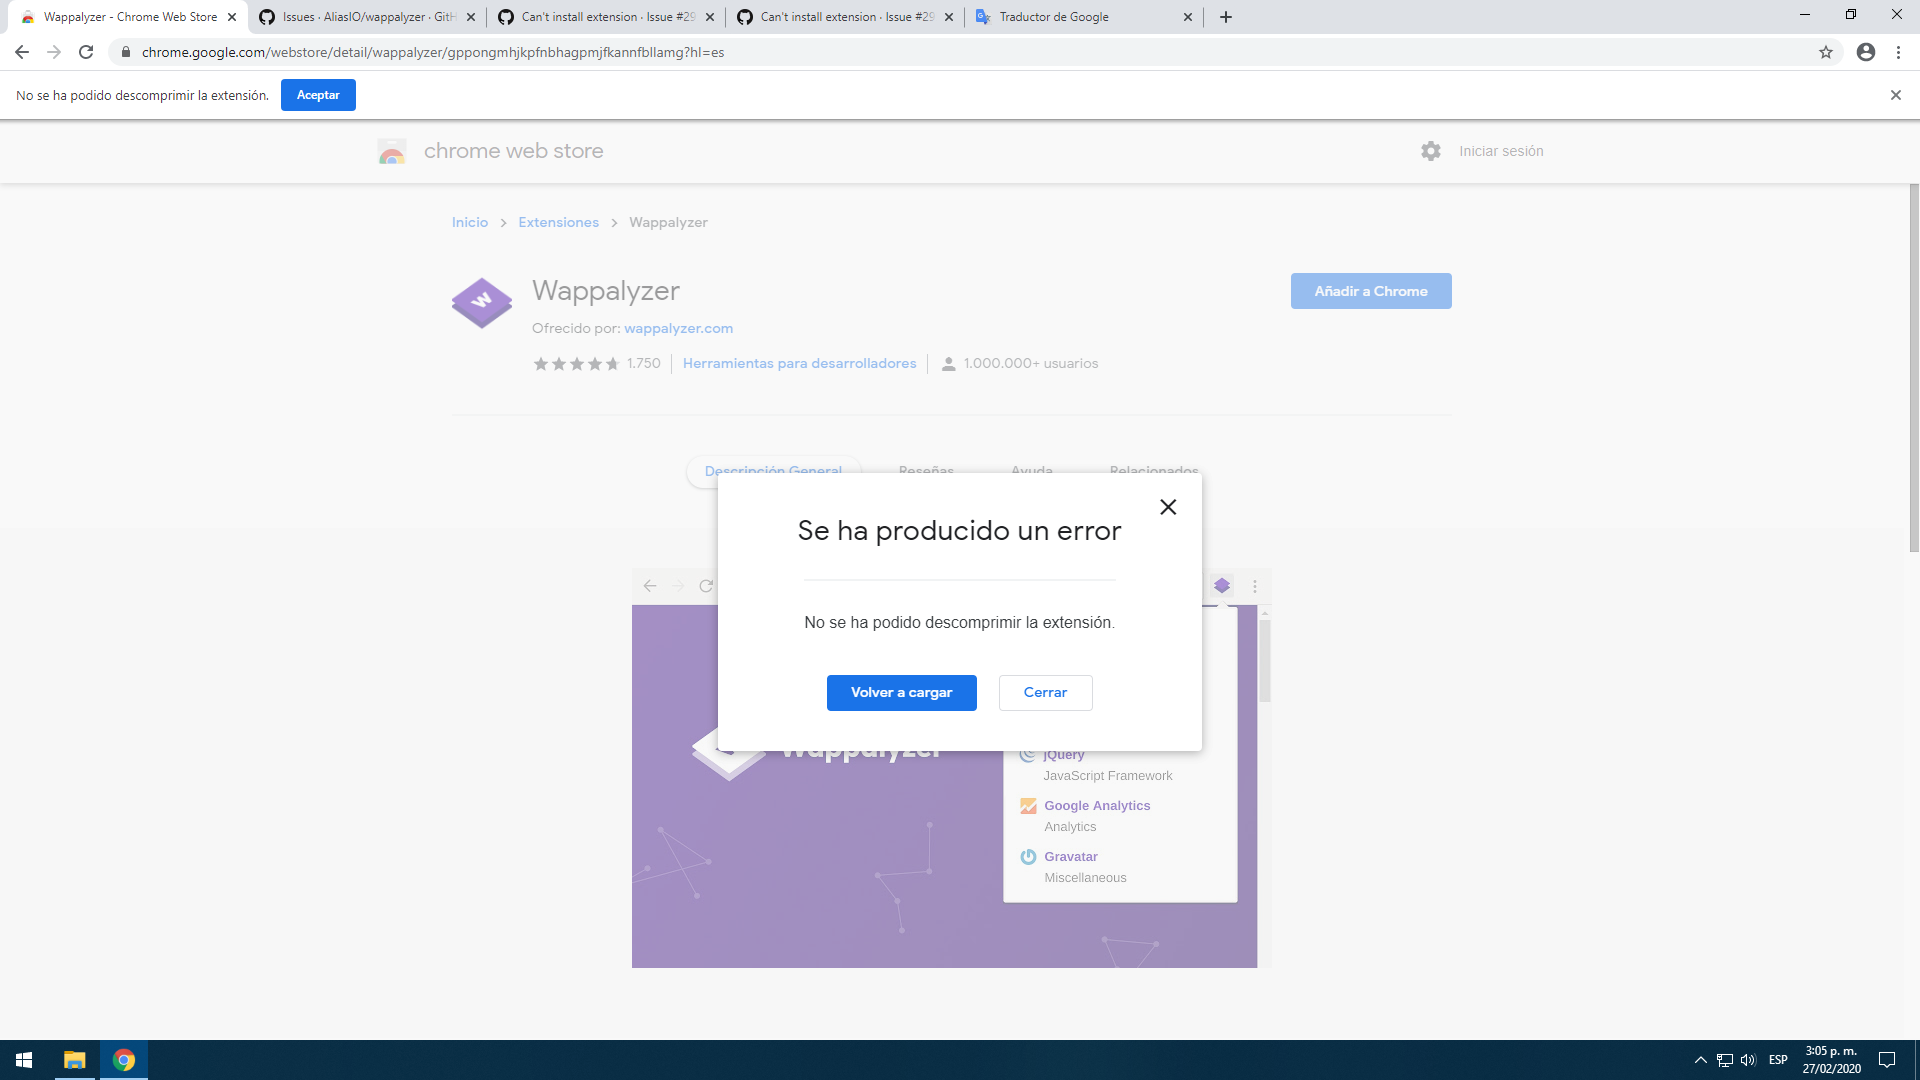Click the browser forward arrow
This screenshot has width=1920, height=1080.
(x=54, y=52)
